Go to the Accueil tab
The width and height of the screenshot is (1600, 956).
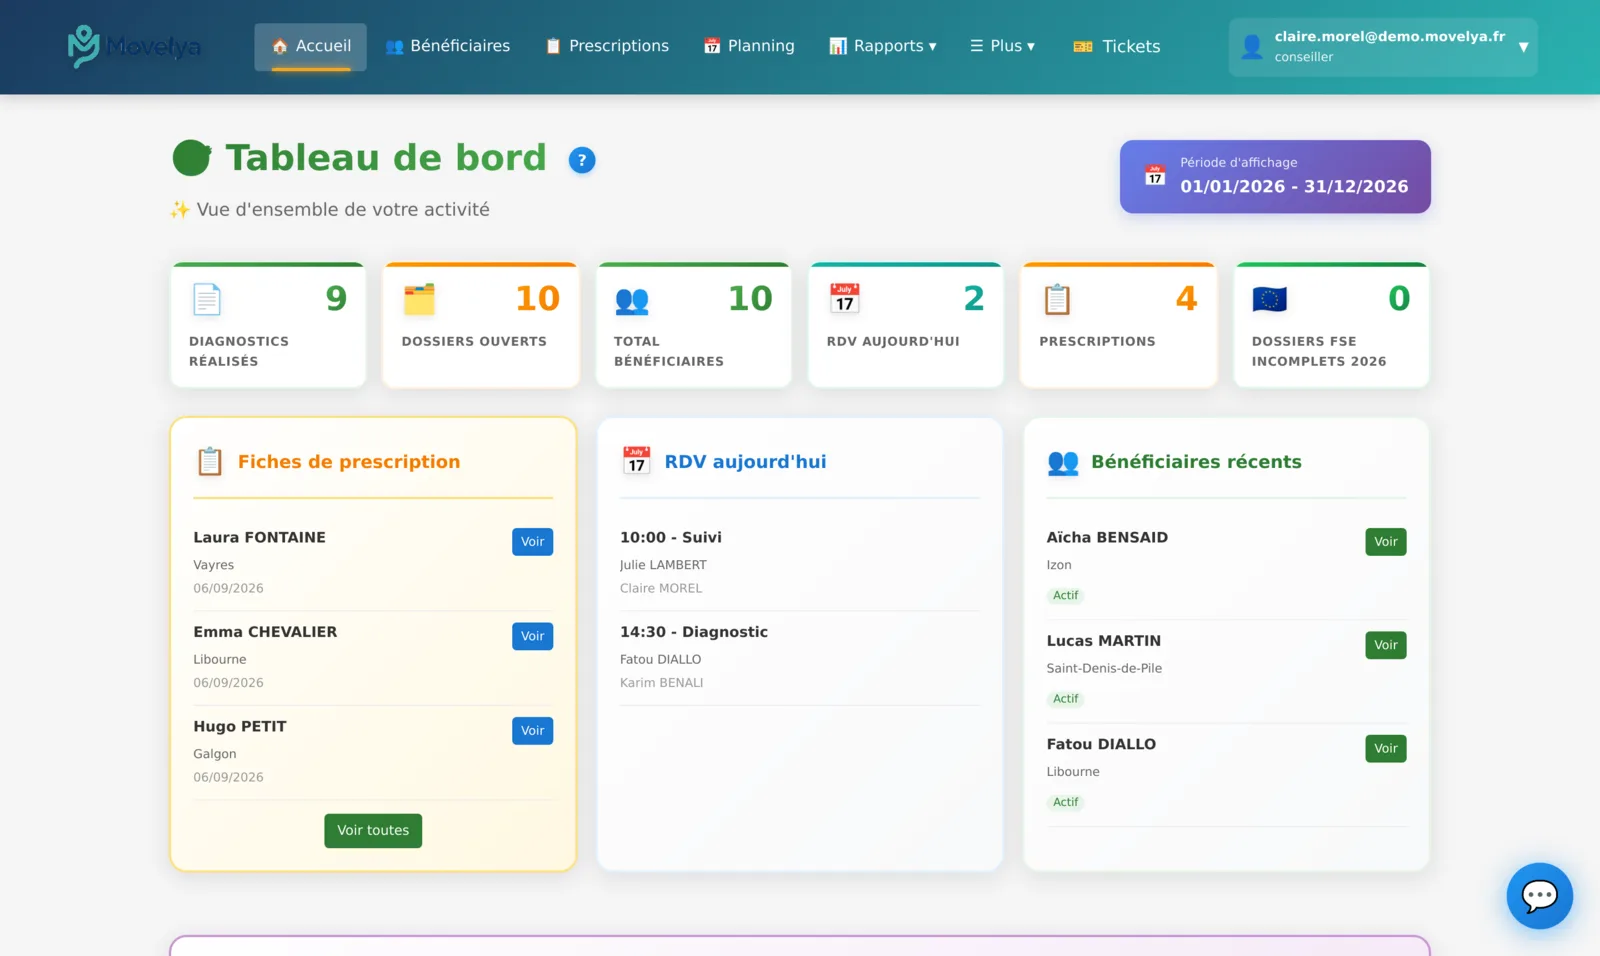[x=310, y=46]
